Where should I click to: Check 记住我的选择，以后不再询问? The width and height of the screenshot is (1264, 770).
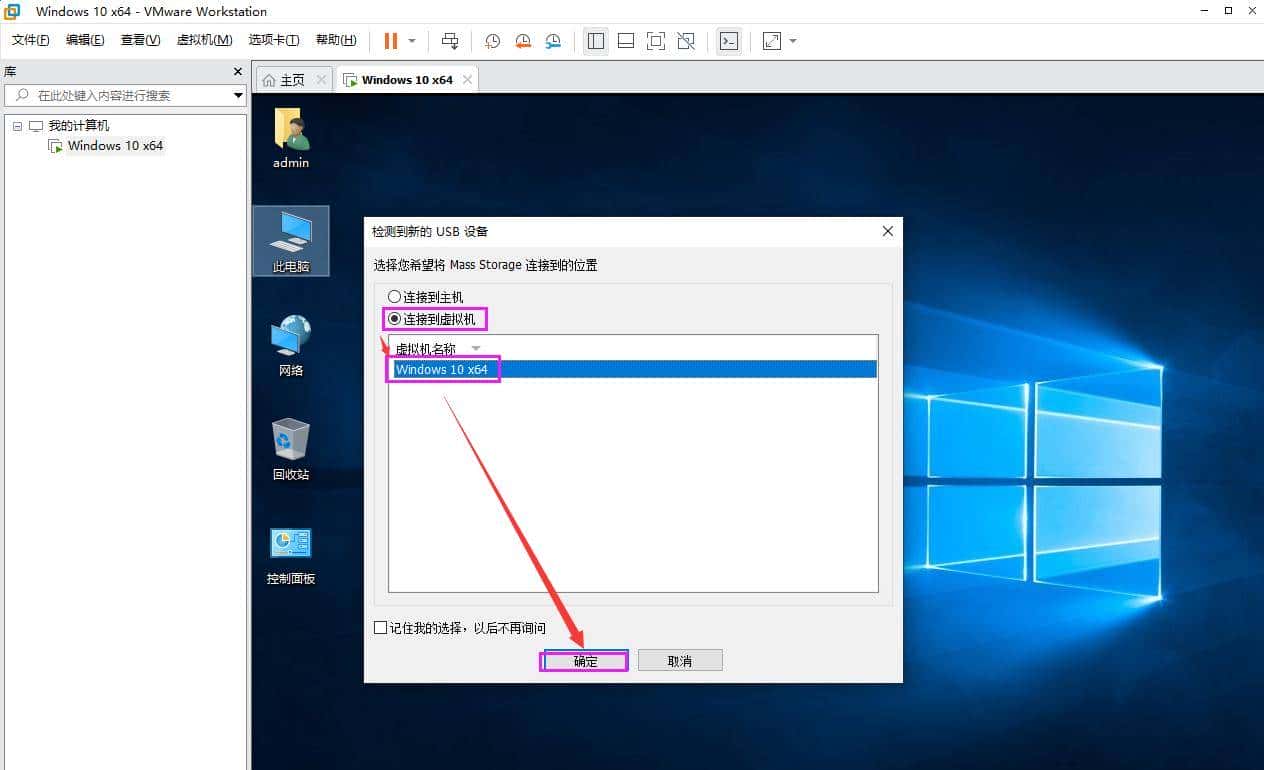(x=380, y=628)
